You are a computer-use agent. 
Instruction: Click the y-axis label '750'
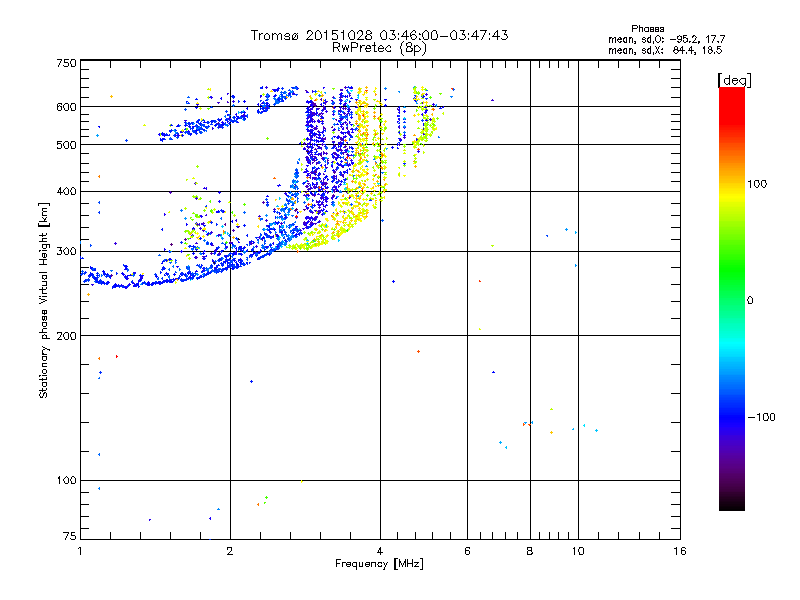coord(66,63)
